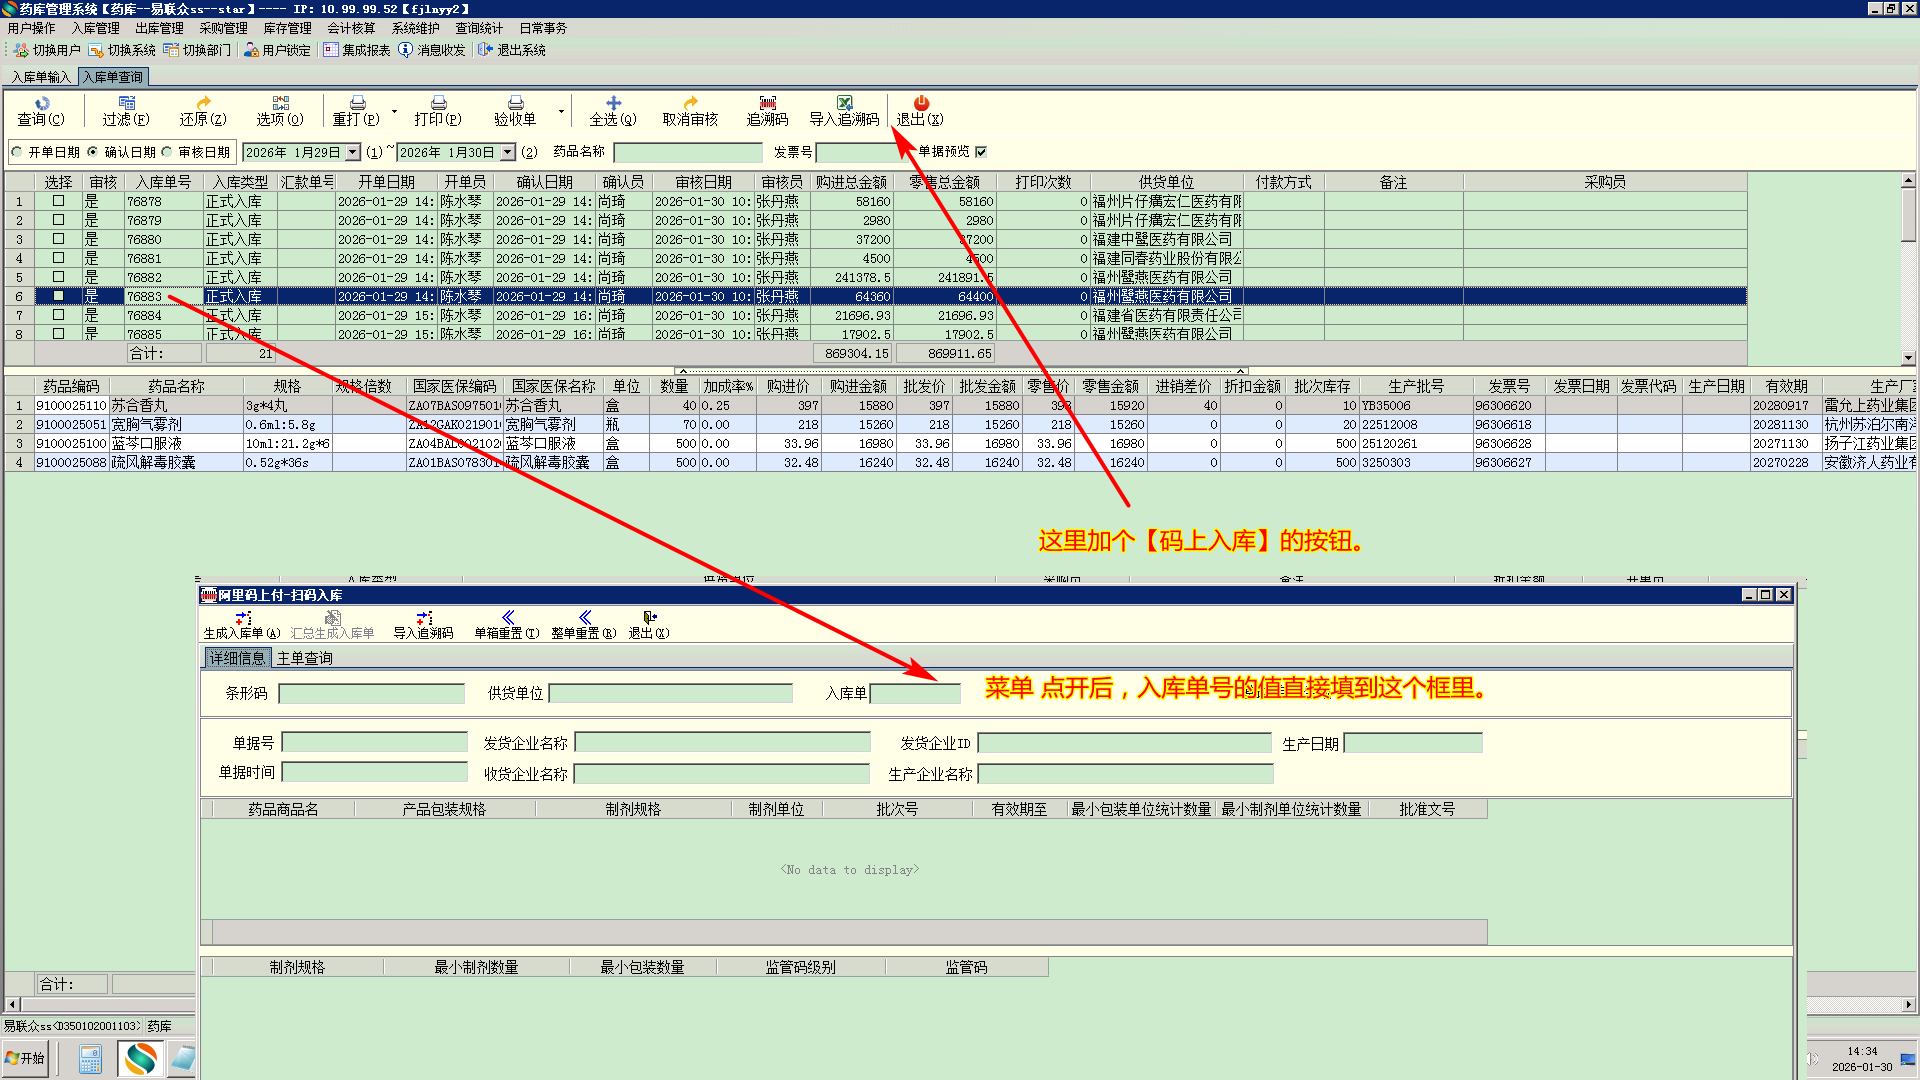Click the 导入追溯码 Excel icon in main toolbar

click(844, 103)
